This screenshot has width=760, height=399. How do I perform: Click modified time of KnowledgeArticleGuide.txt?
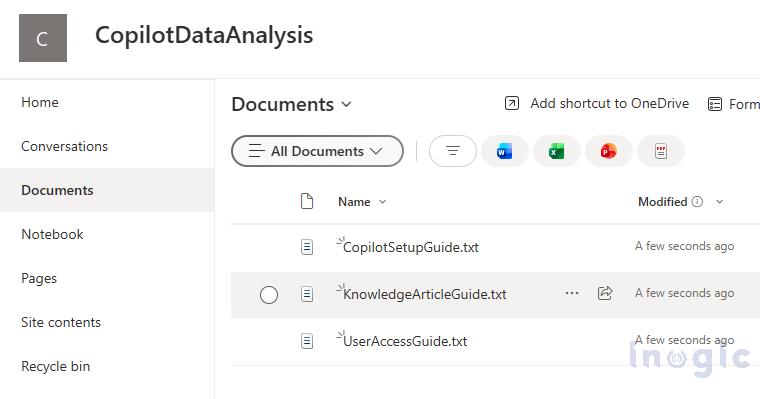point(684,293)
